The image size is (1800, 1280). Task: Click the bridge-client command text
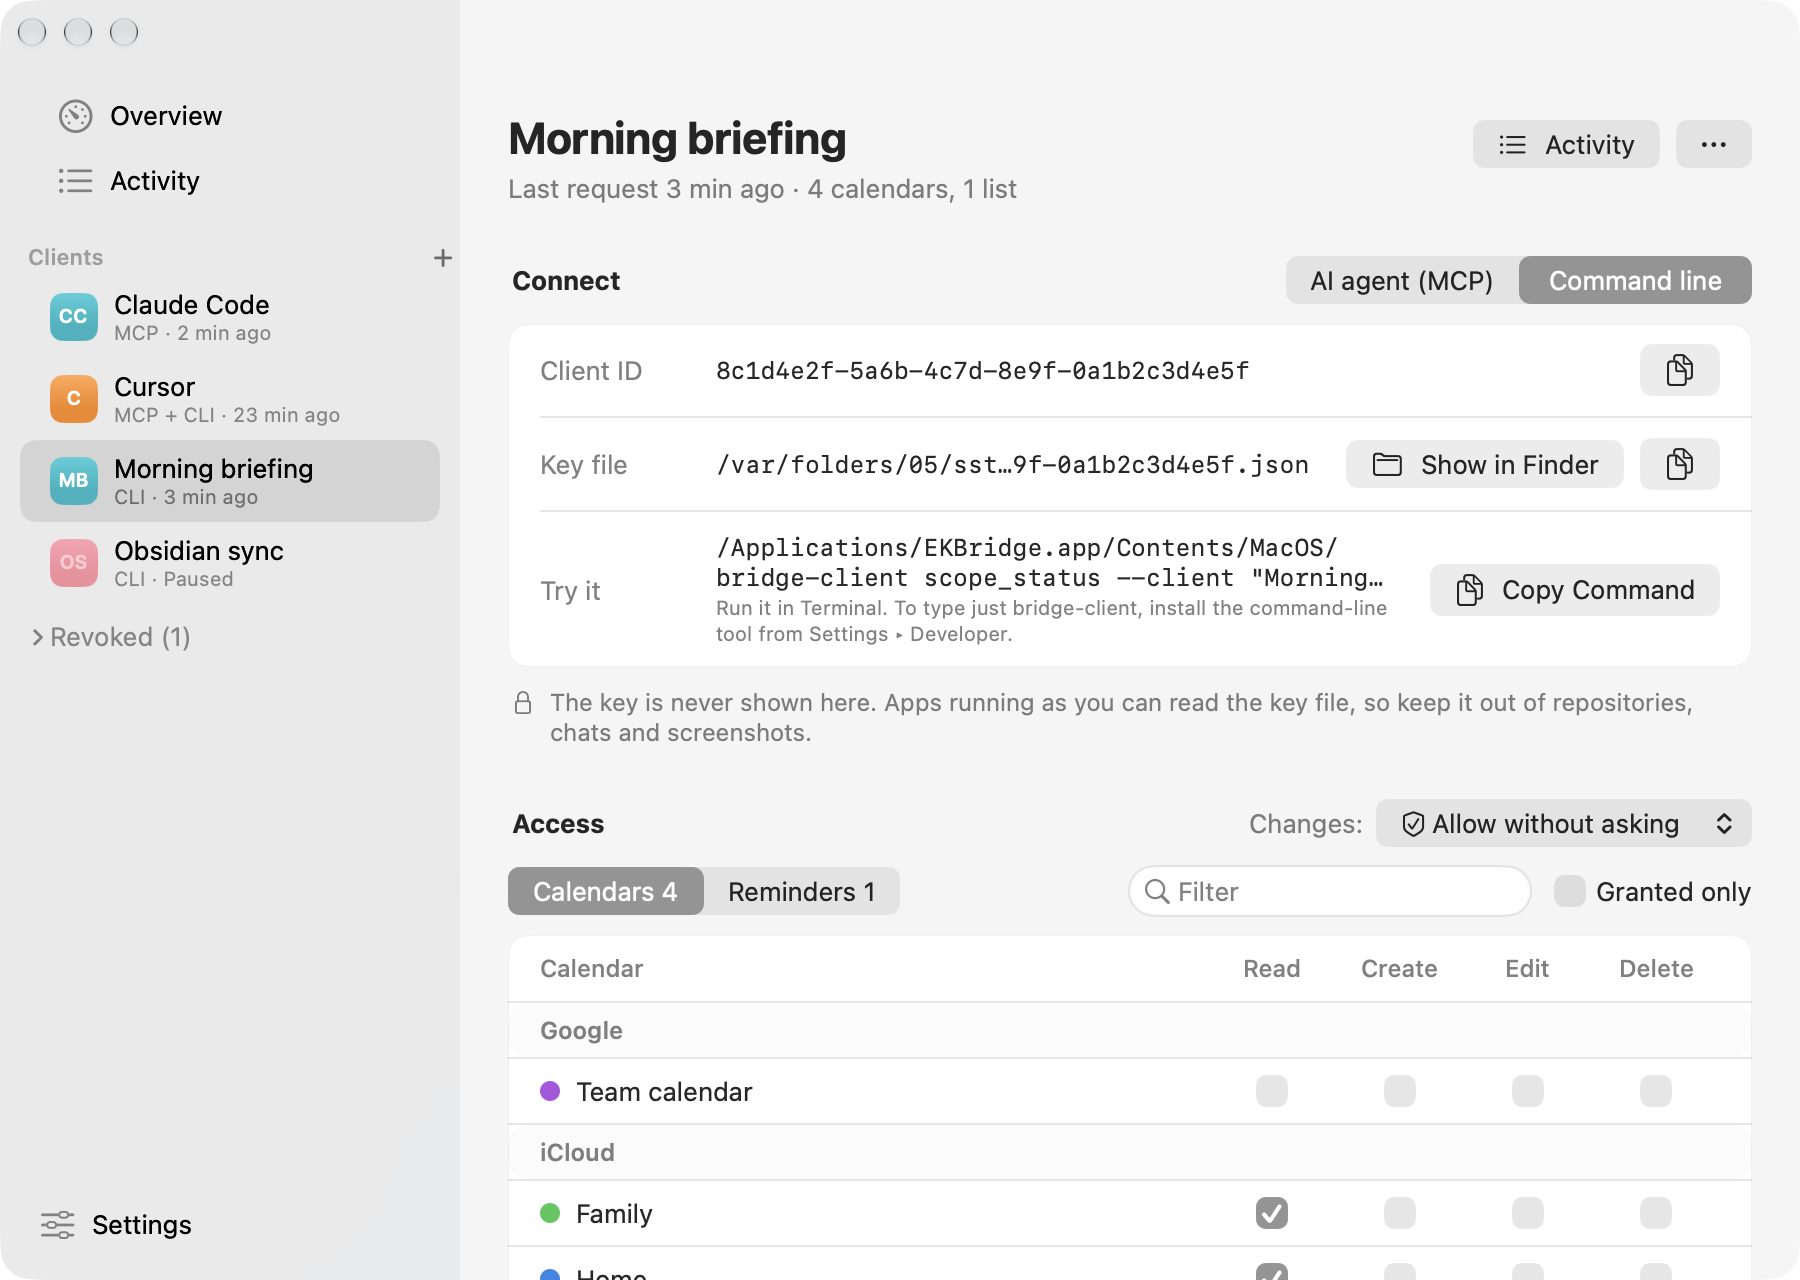tap(1050, 563)
